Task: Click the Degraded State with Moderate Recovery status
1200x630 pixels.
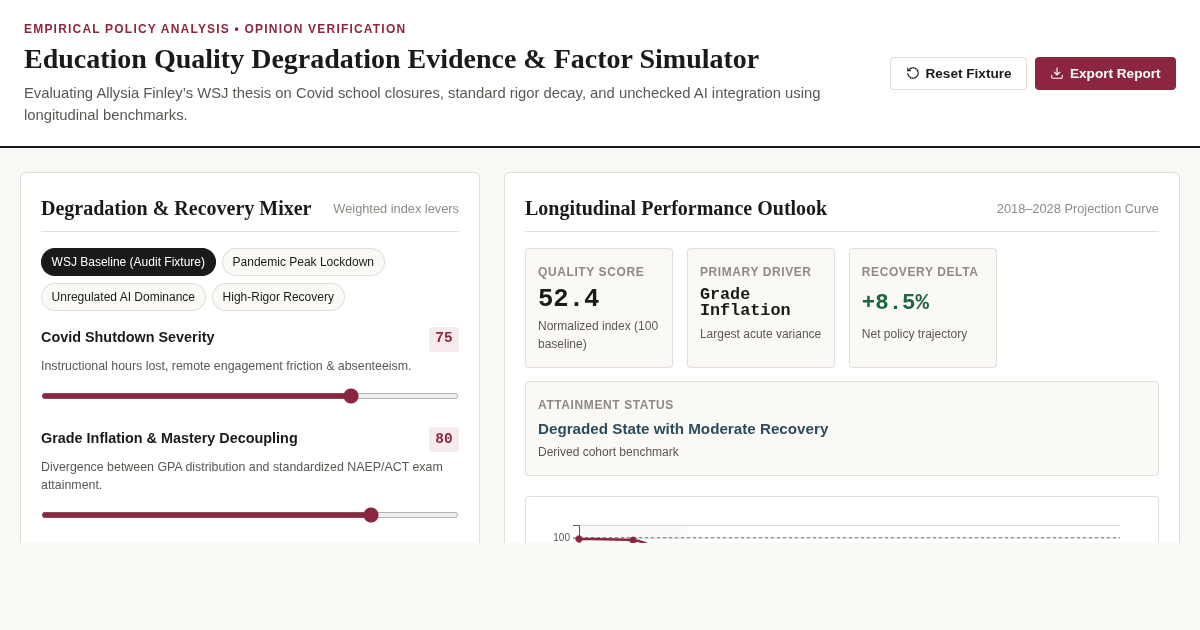Action: [683, 429]
